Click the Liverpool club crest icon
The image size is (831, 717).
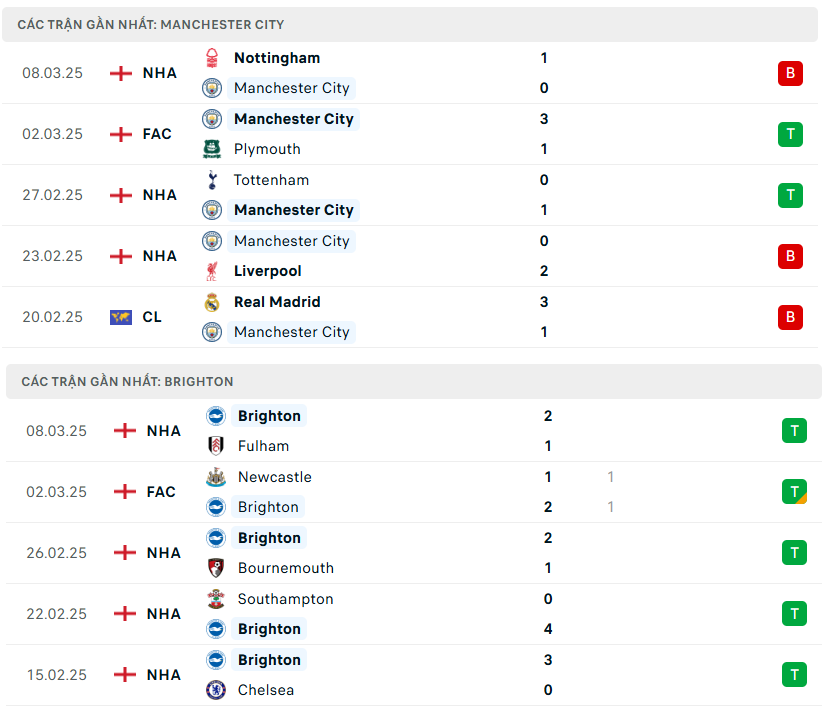(x=212, y=271)
